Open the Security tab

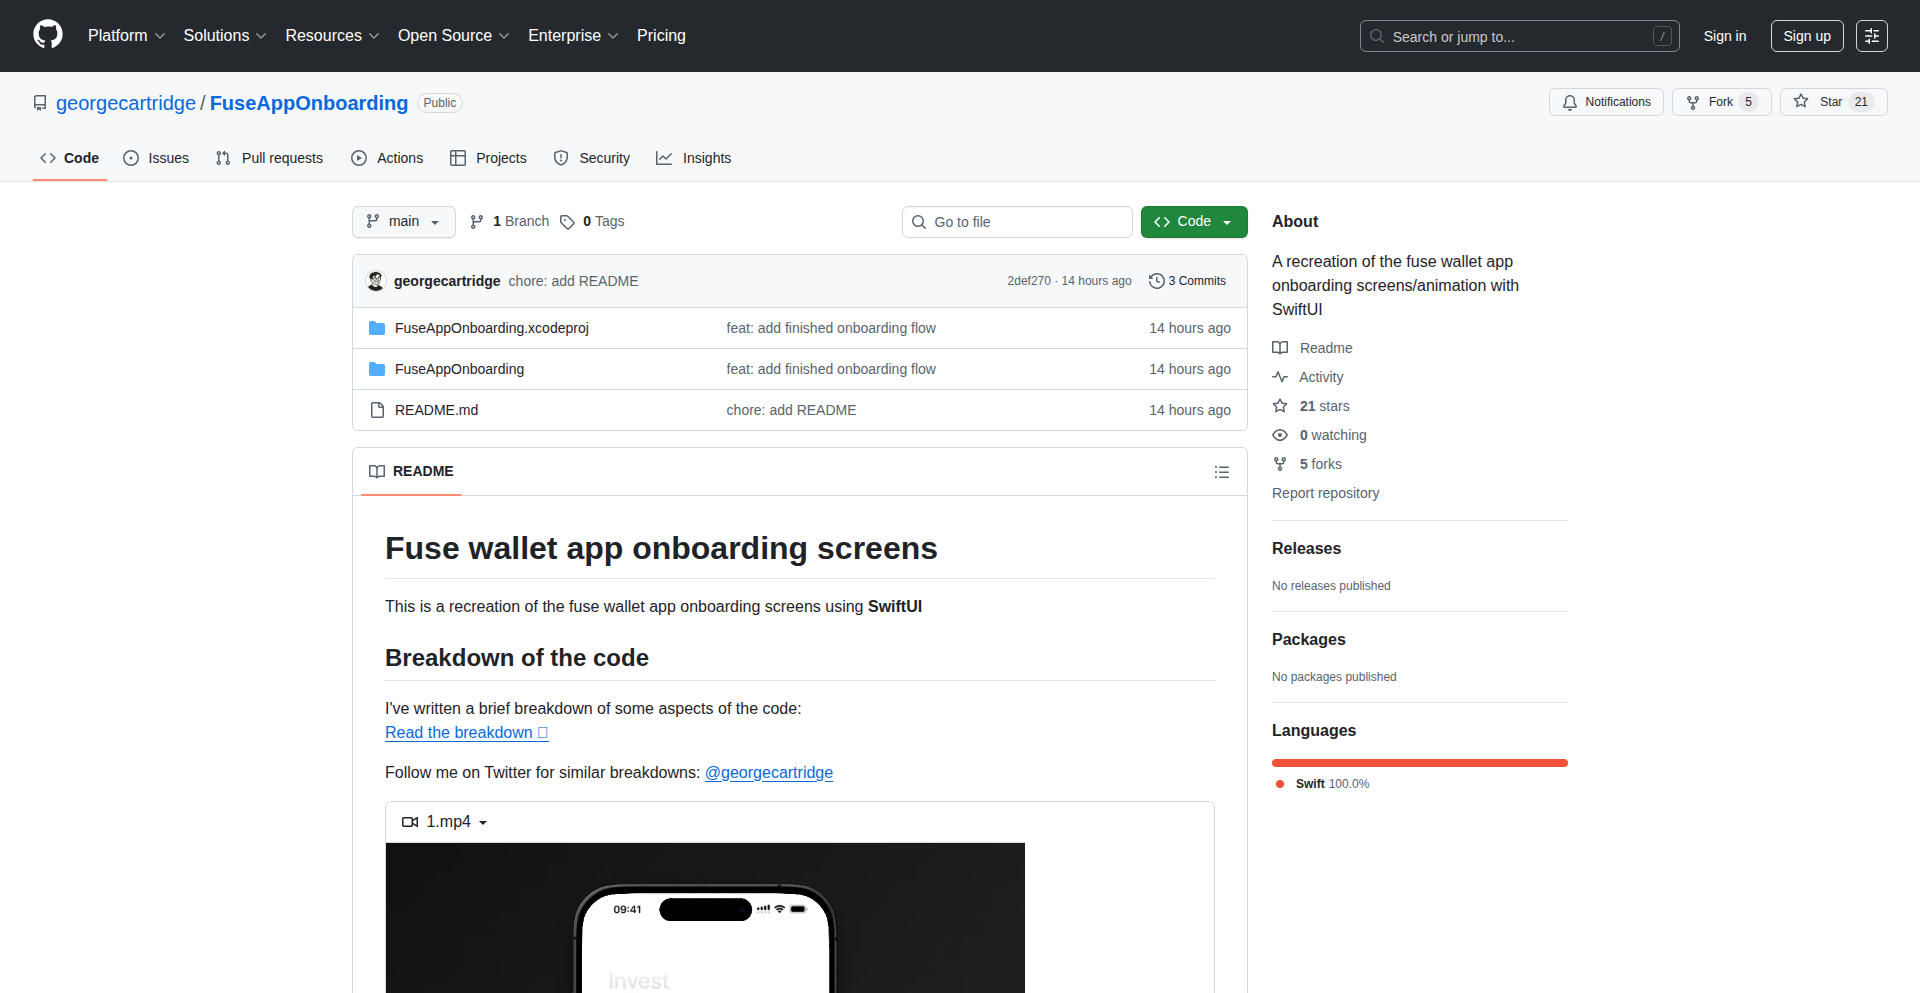592,158
